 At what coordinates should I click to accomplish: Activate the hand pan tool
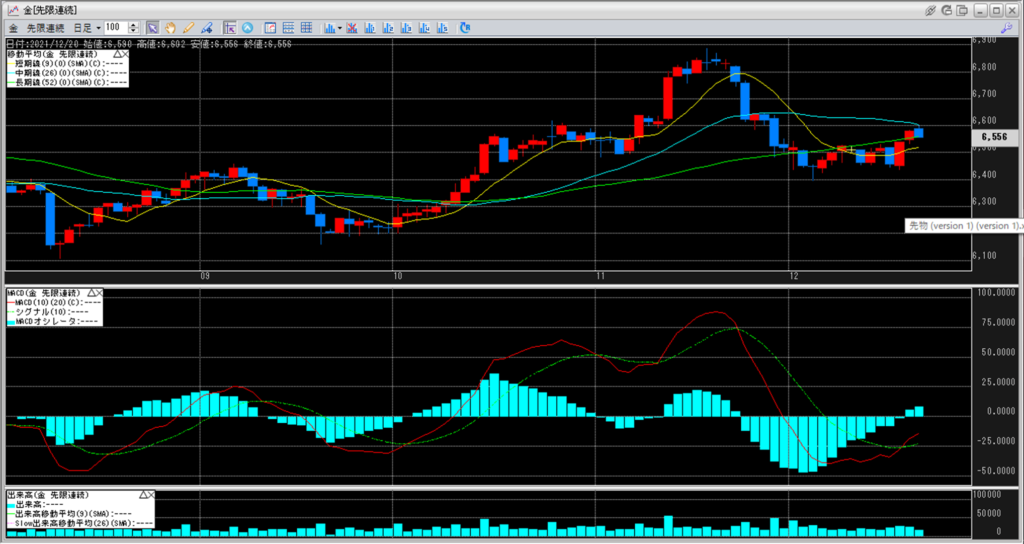pyautogui.click(x=170, y=27)
